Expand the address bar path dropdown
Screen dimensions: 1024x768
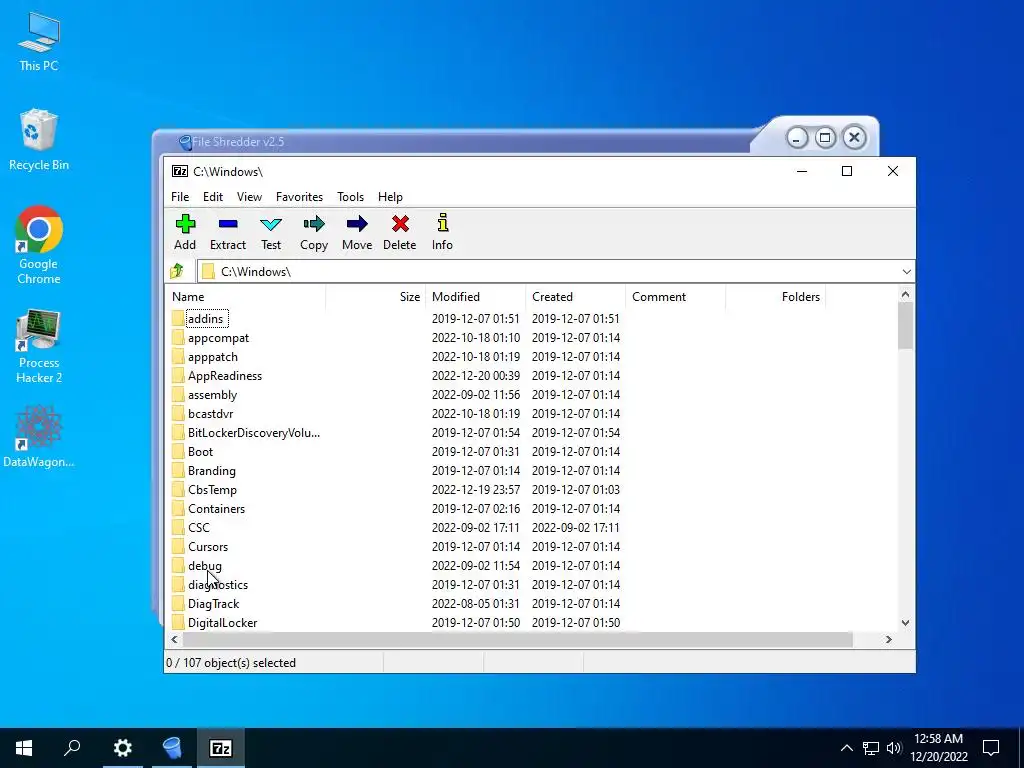pyautogui.click(x=906, y=272)
